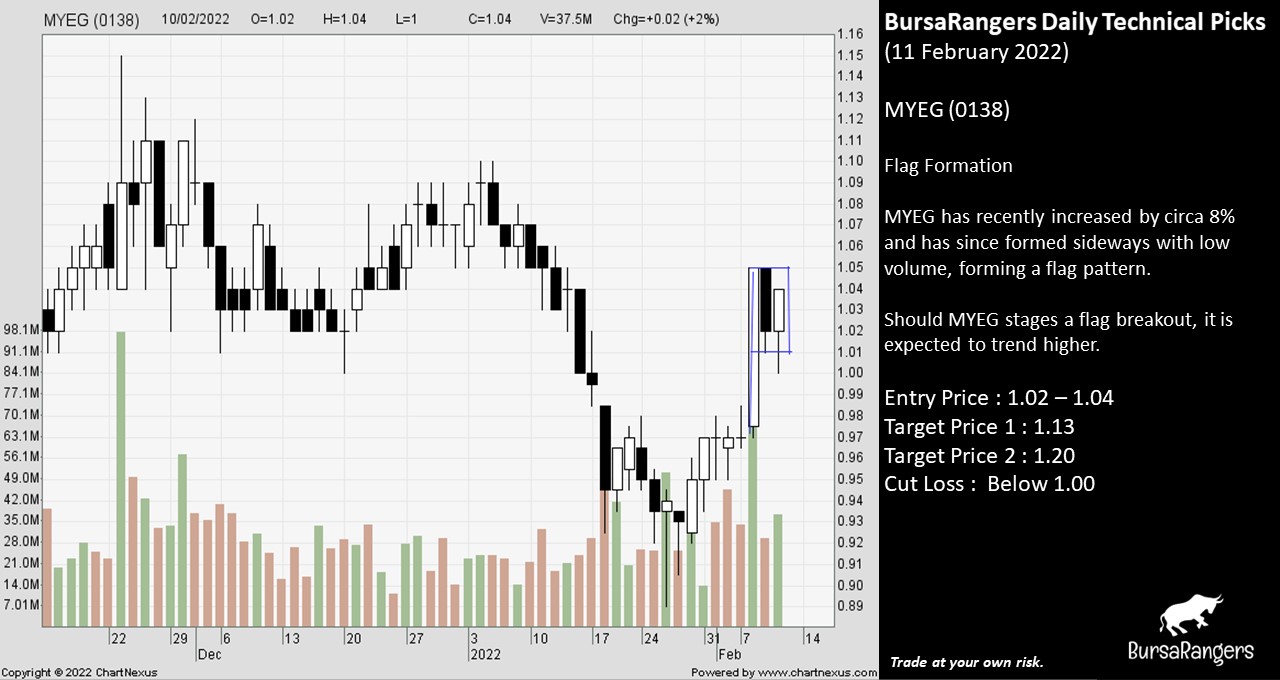Viewport: 1280px width, 680px height.
Task: Click the 1.05 price axis label
Action: point(851,267)
